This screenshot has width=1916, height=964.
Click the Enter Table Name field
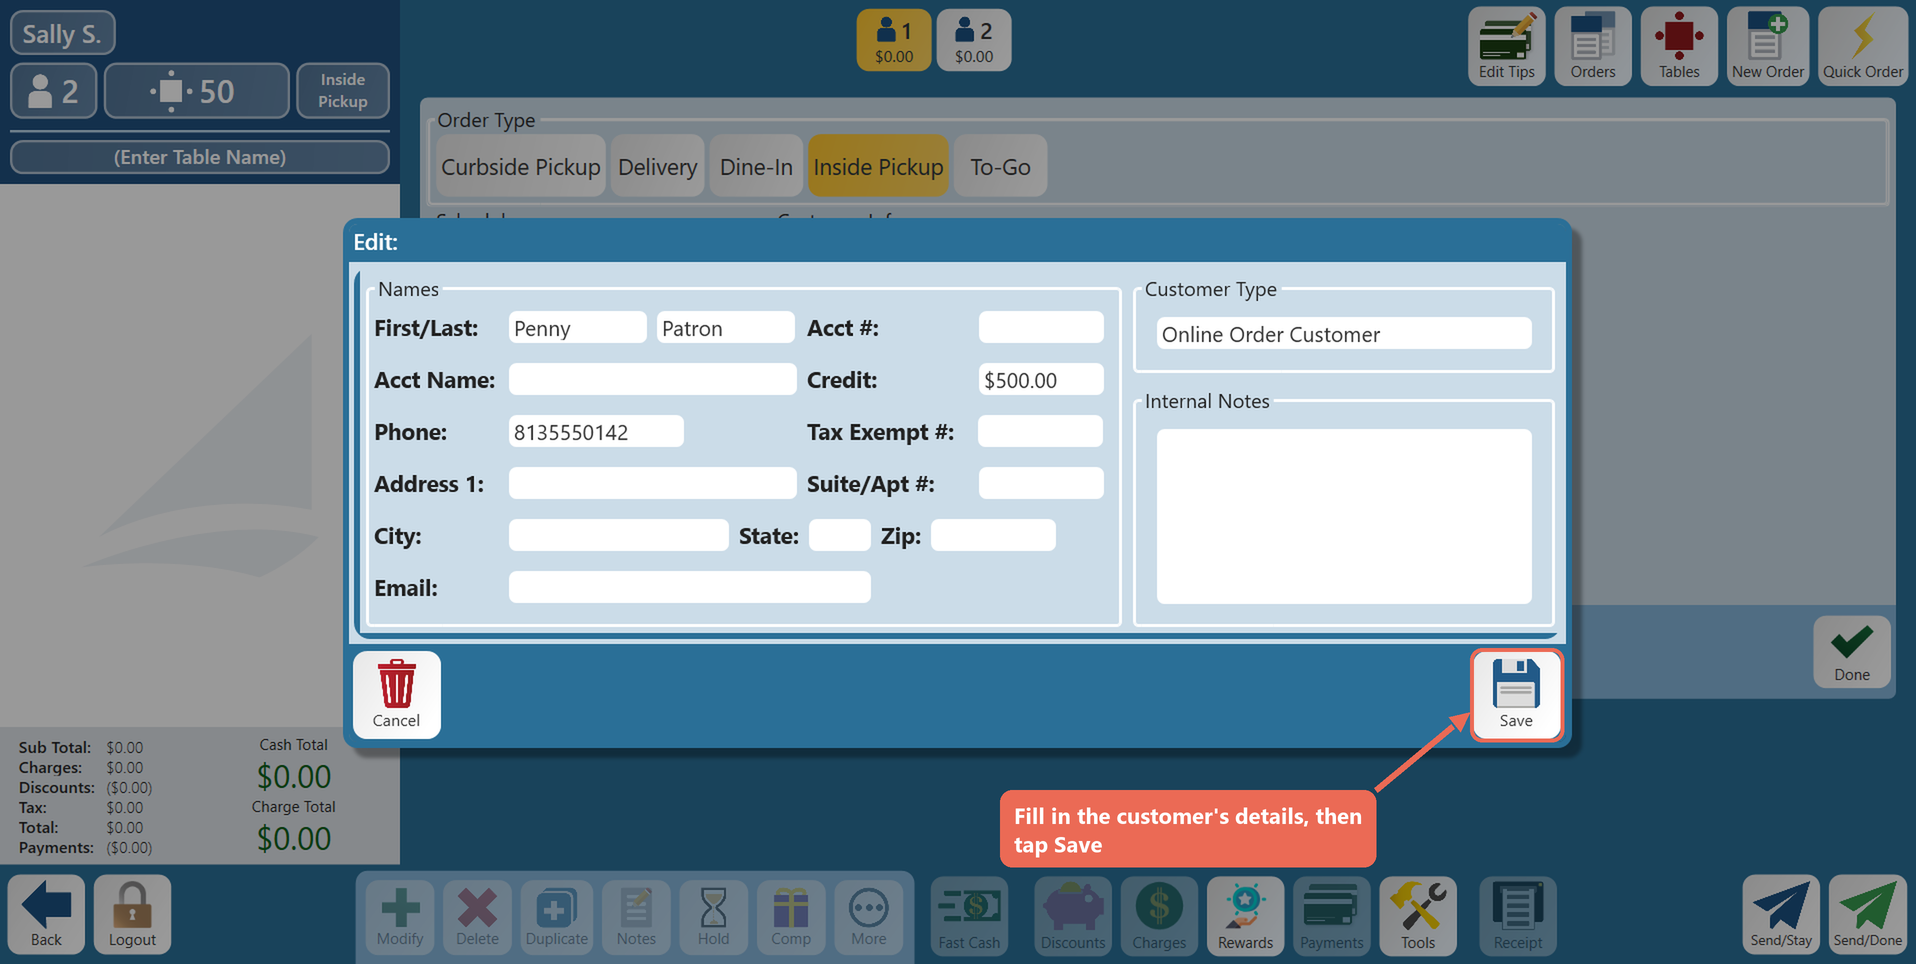tap(200, 157)
